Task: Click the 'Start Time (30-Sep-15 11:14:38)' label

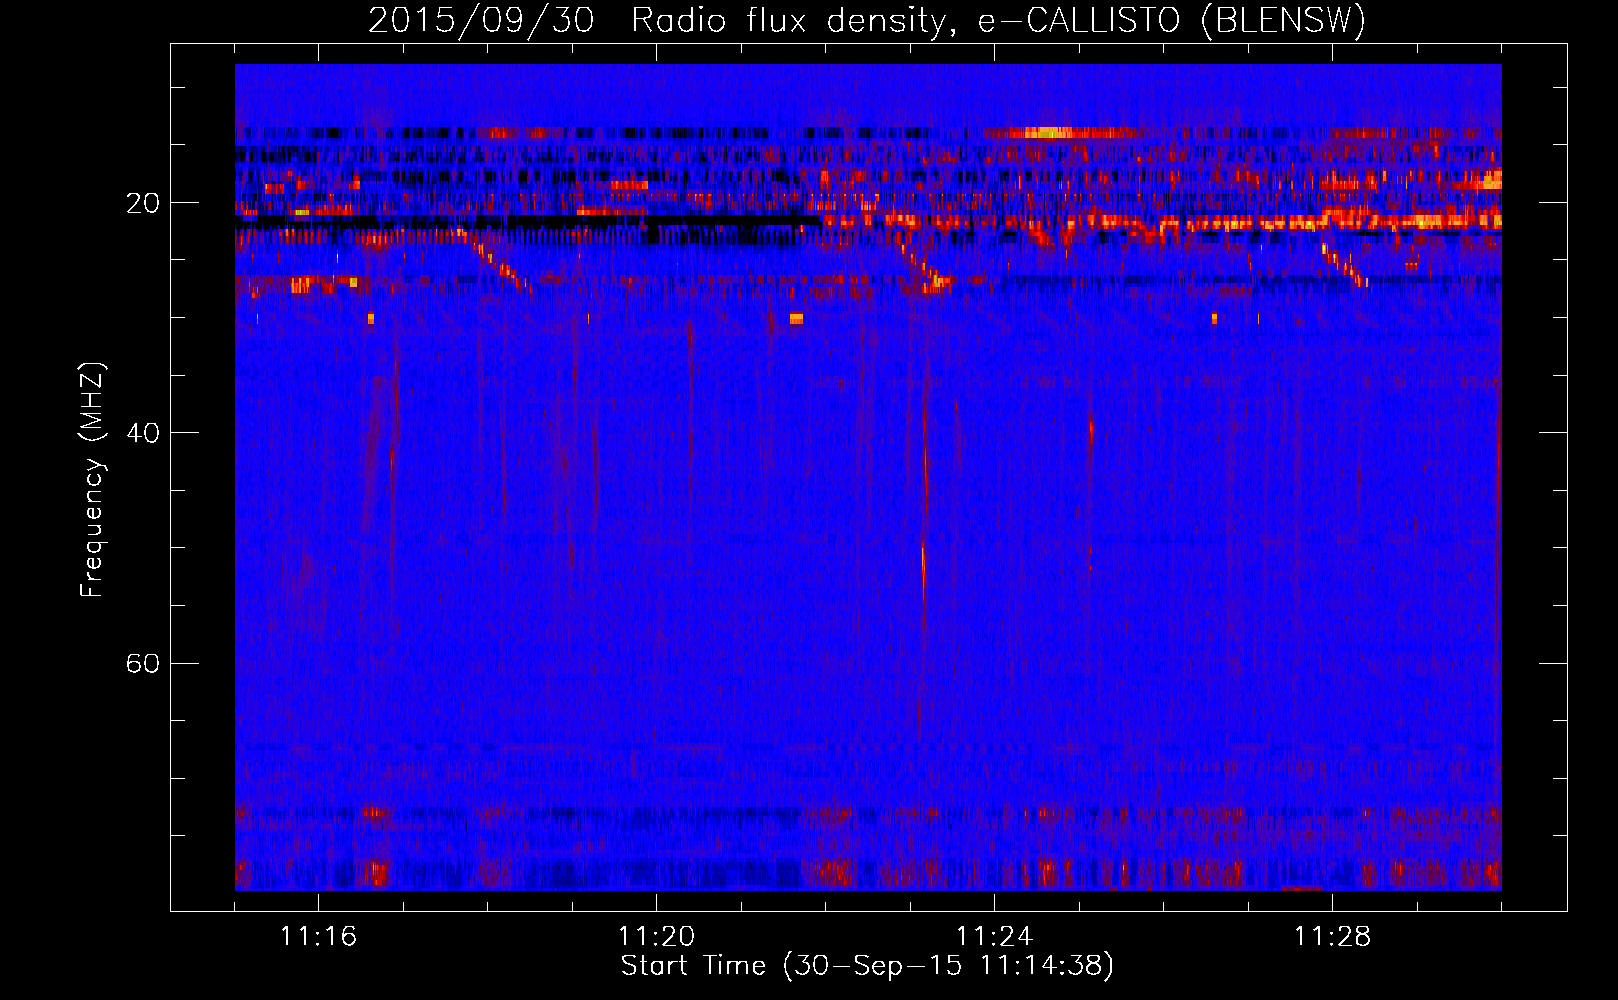Action: pyautogui.click(x=867, y=966)
